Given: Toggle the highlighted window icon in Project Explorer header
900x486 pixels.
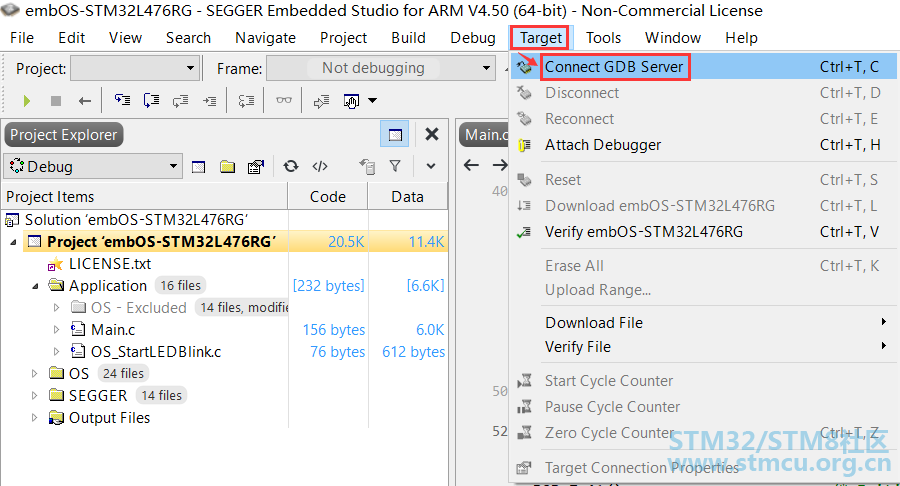Looking at the screenshot, I should (395, 135).
